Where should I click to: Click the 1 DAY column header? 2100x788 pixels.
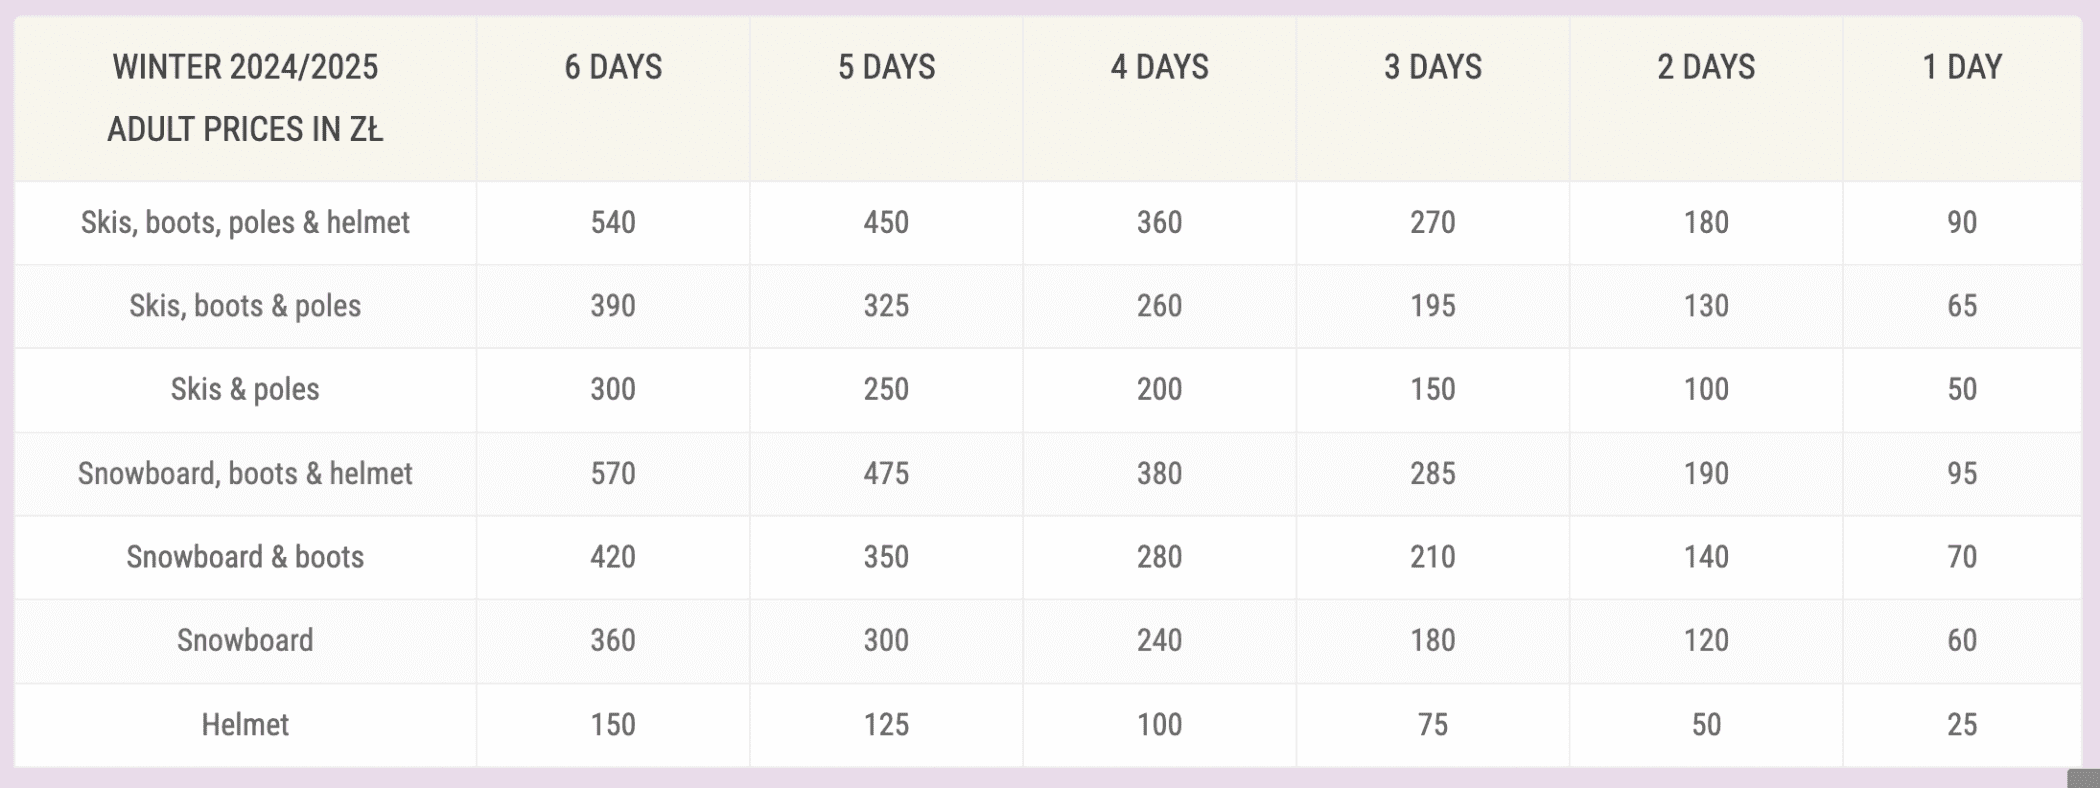coord(1962,67)
